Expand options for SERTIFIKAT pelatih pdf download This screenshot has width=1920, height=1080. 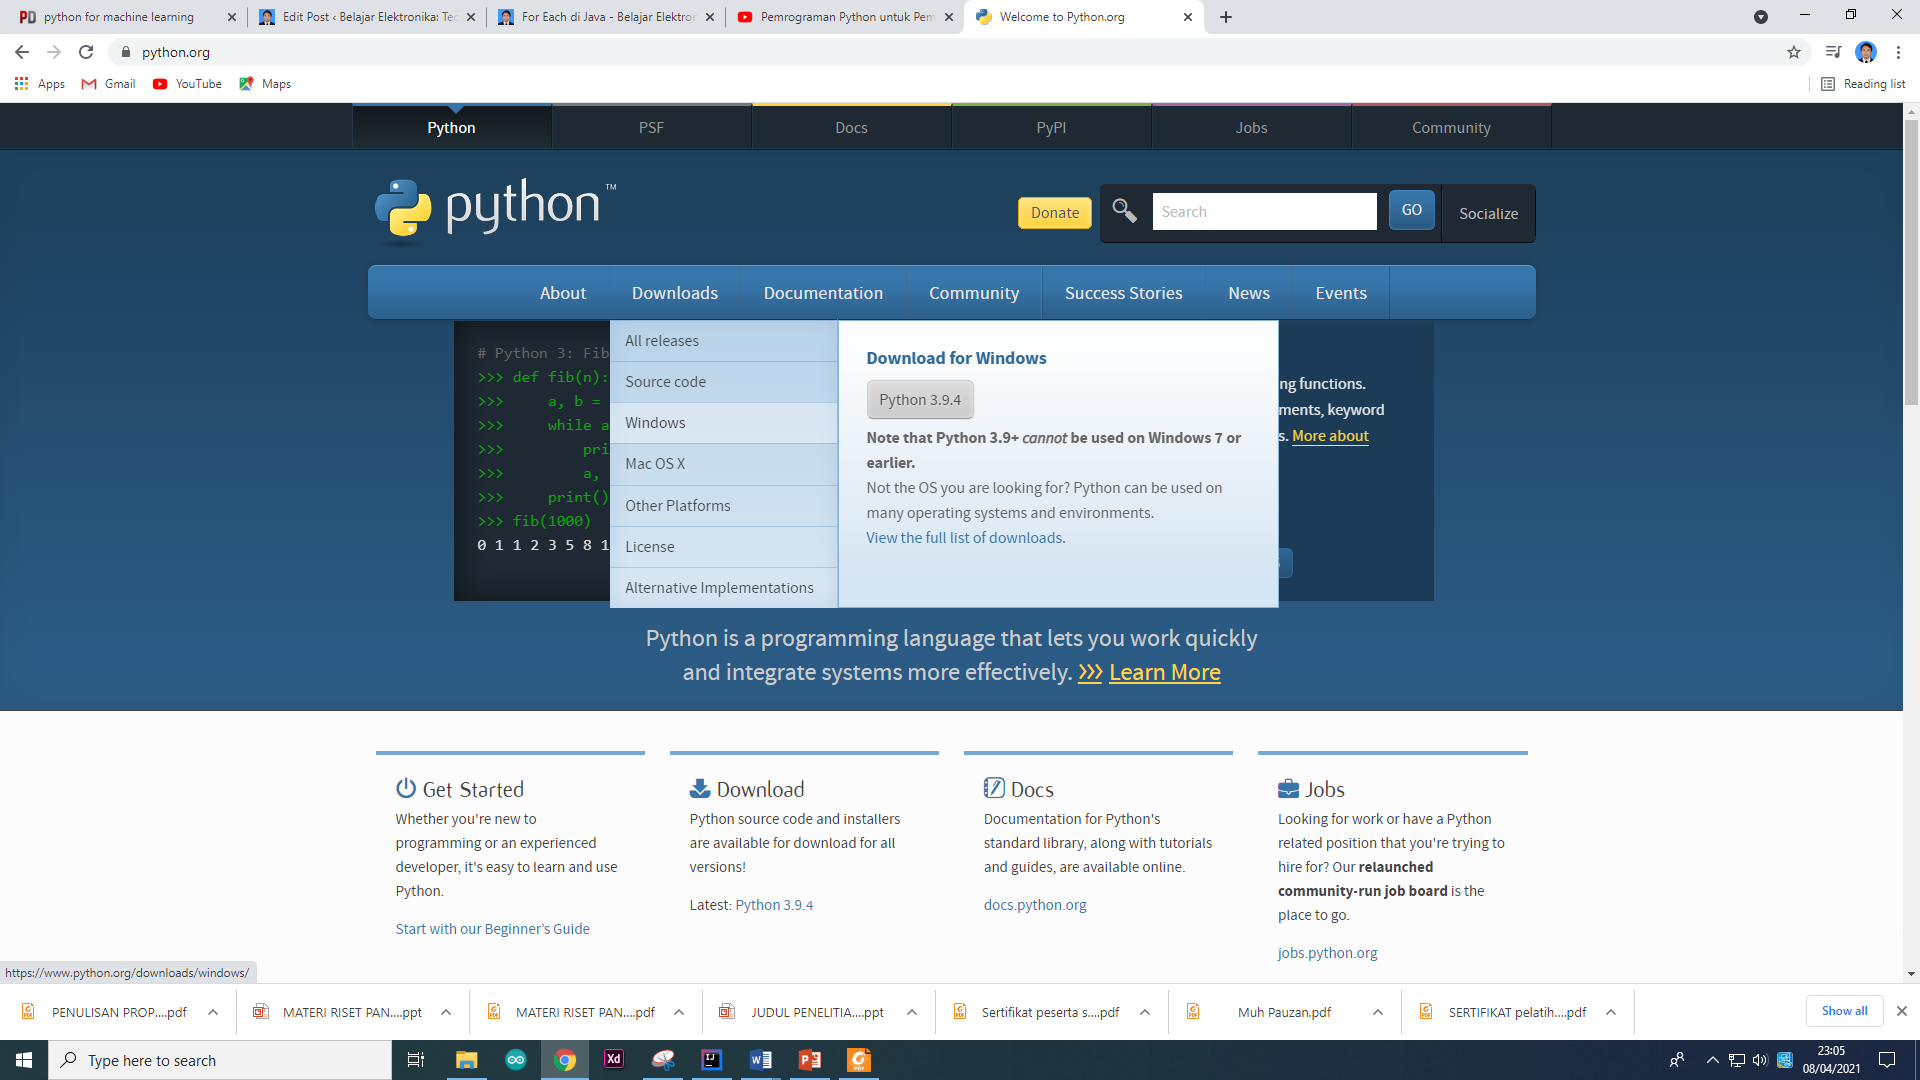(x=1611, y=1012)
